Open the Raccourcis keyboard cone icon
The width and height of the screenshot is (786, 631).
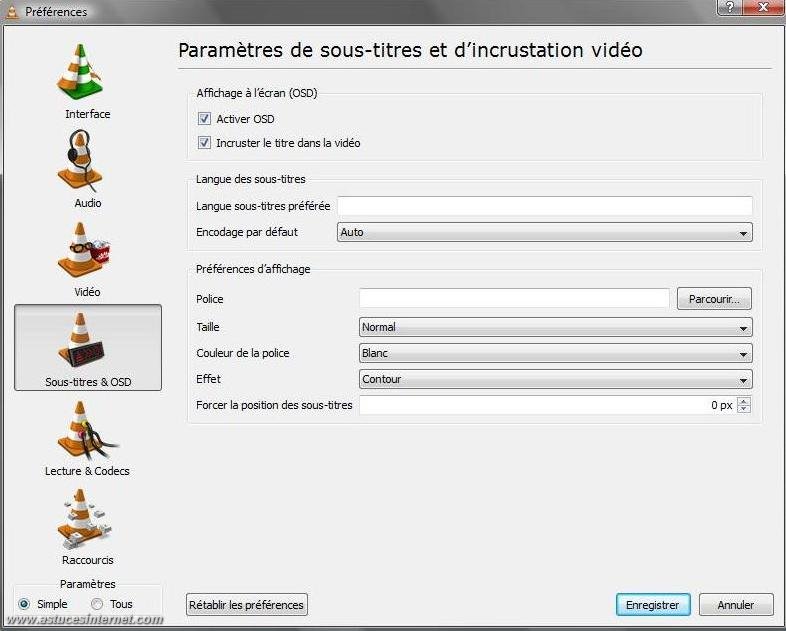coord(84,520)
